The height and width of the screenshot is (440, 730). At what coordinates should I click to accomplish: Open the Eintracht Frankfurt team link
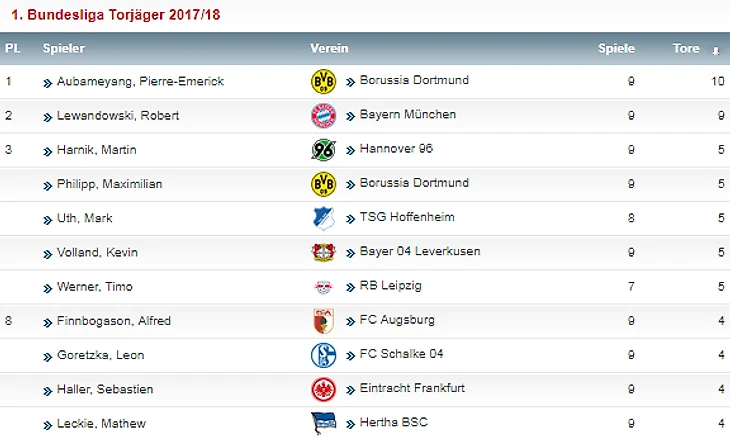coord(412,388)
